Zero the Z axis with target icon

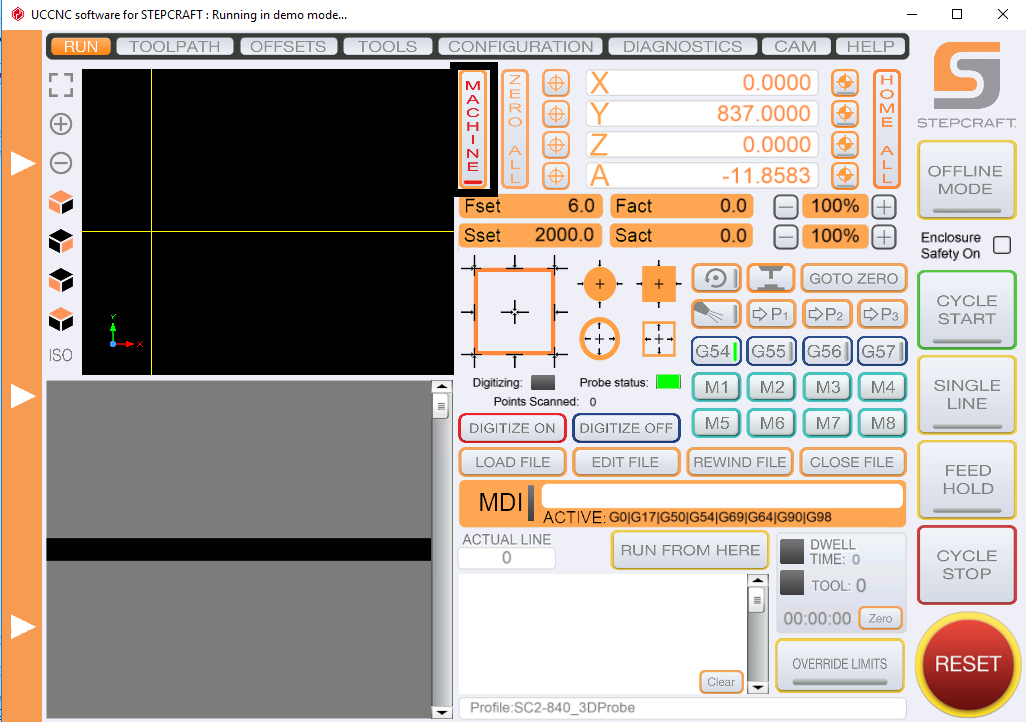(x=556, y=145)
